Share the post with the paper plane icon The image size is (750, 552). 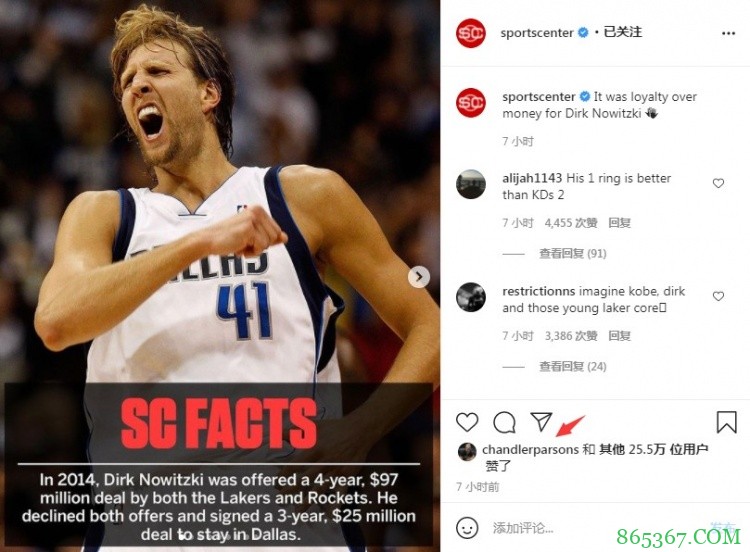541,421
